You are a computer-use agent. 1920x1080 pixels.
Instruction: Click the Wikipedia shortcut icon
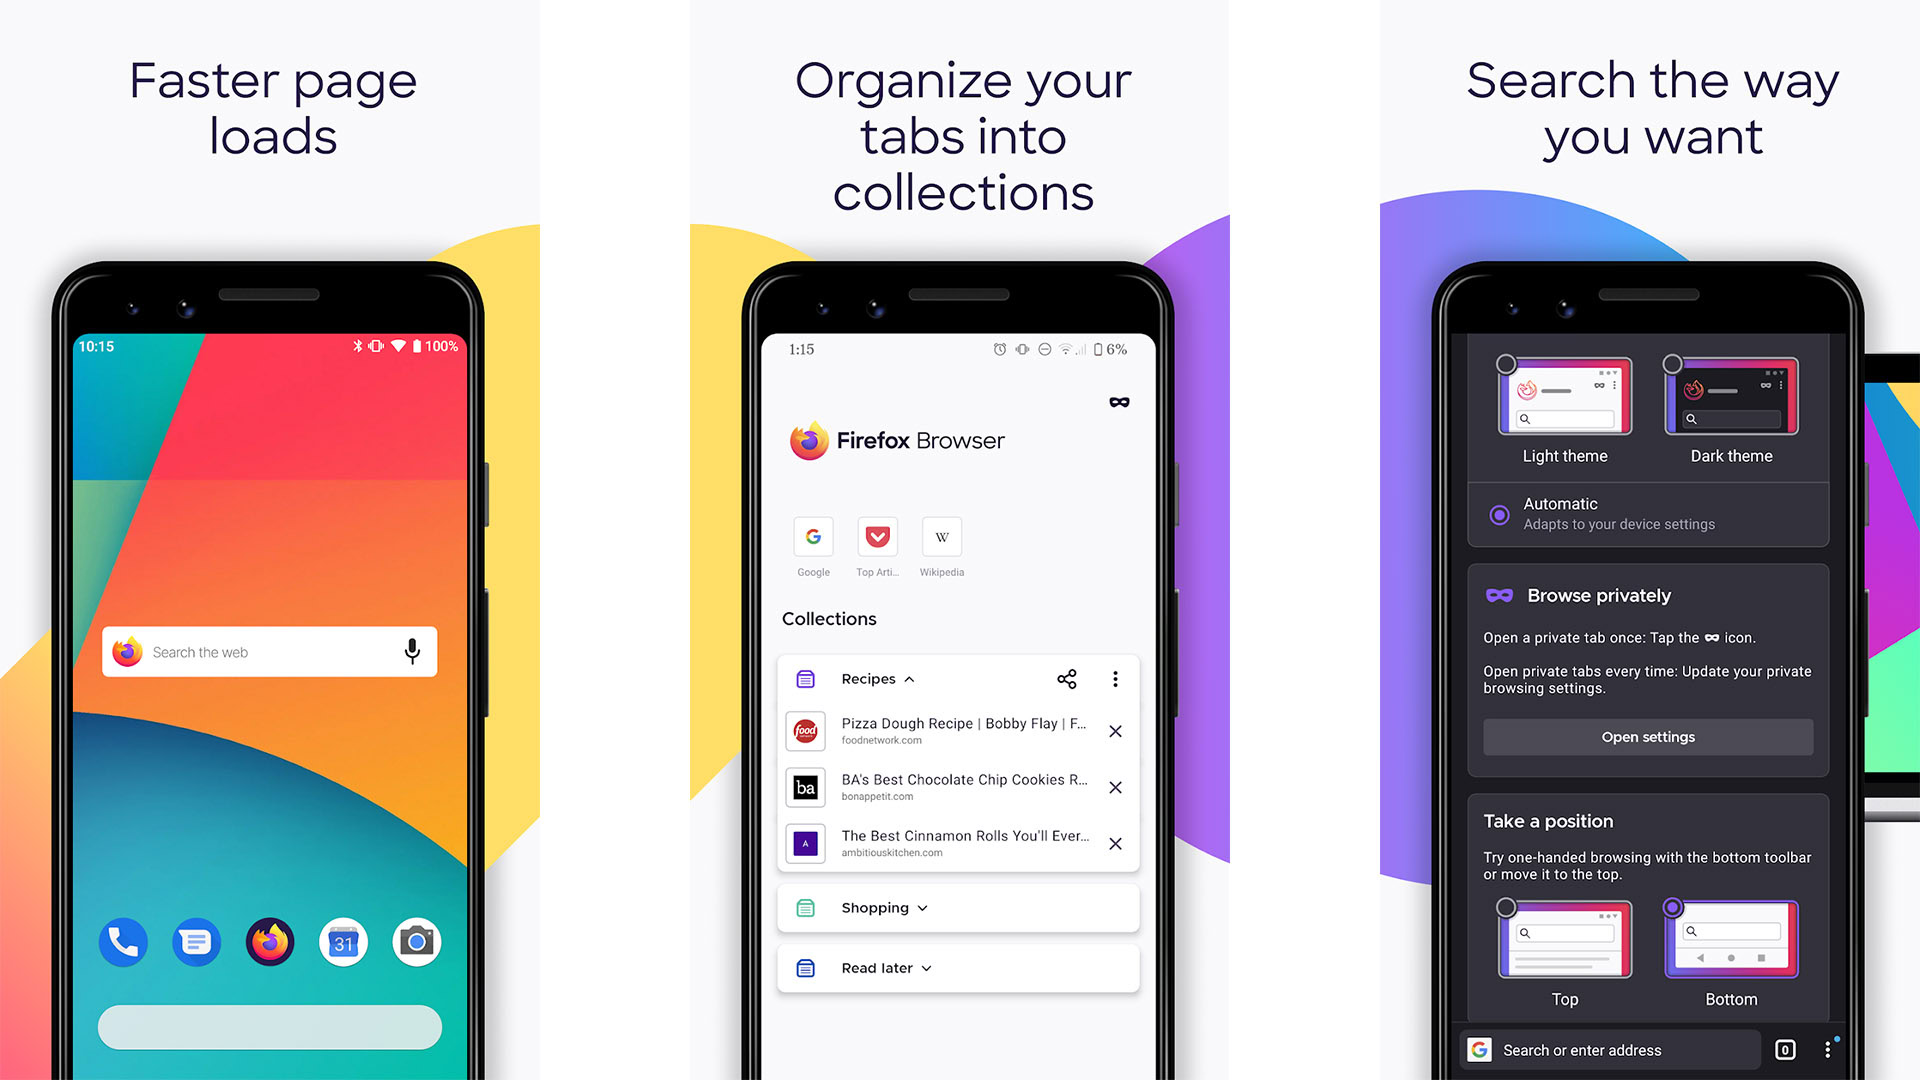[x=940, y=535]
